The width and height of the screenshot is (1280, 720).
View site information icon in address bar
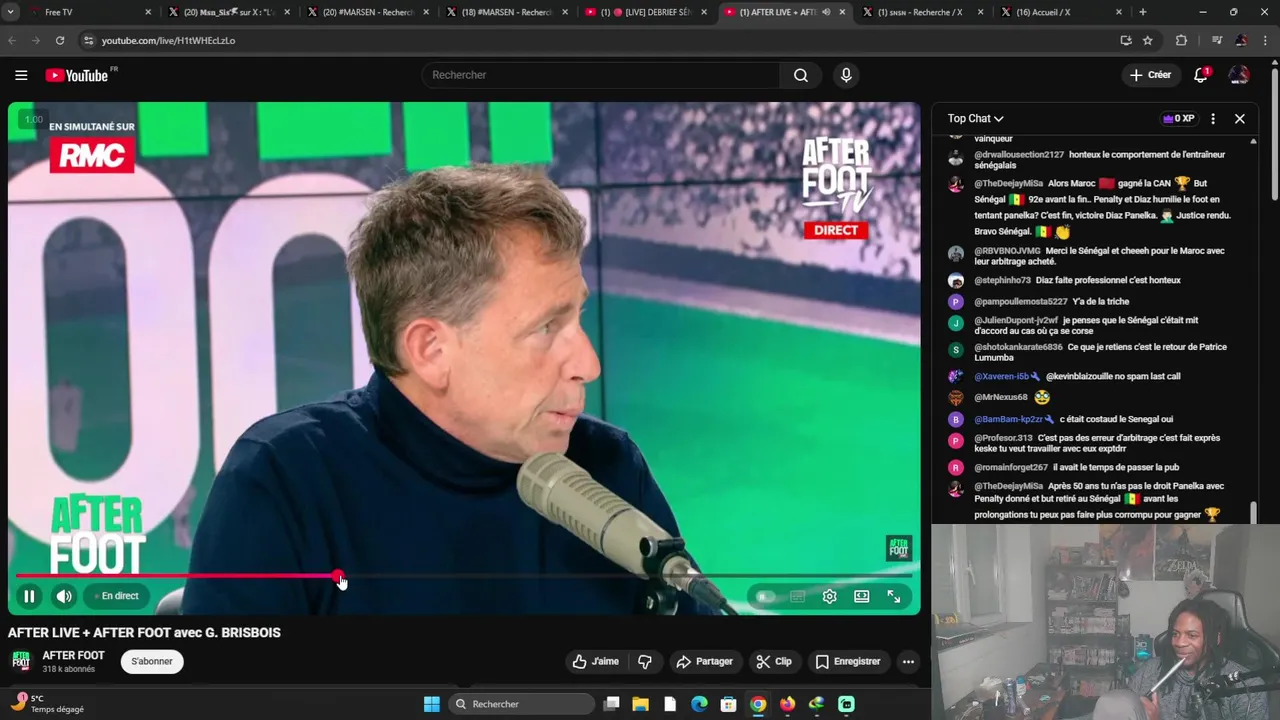click(x=88, y=40)
